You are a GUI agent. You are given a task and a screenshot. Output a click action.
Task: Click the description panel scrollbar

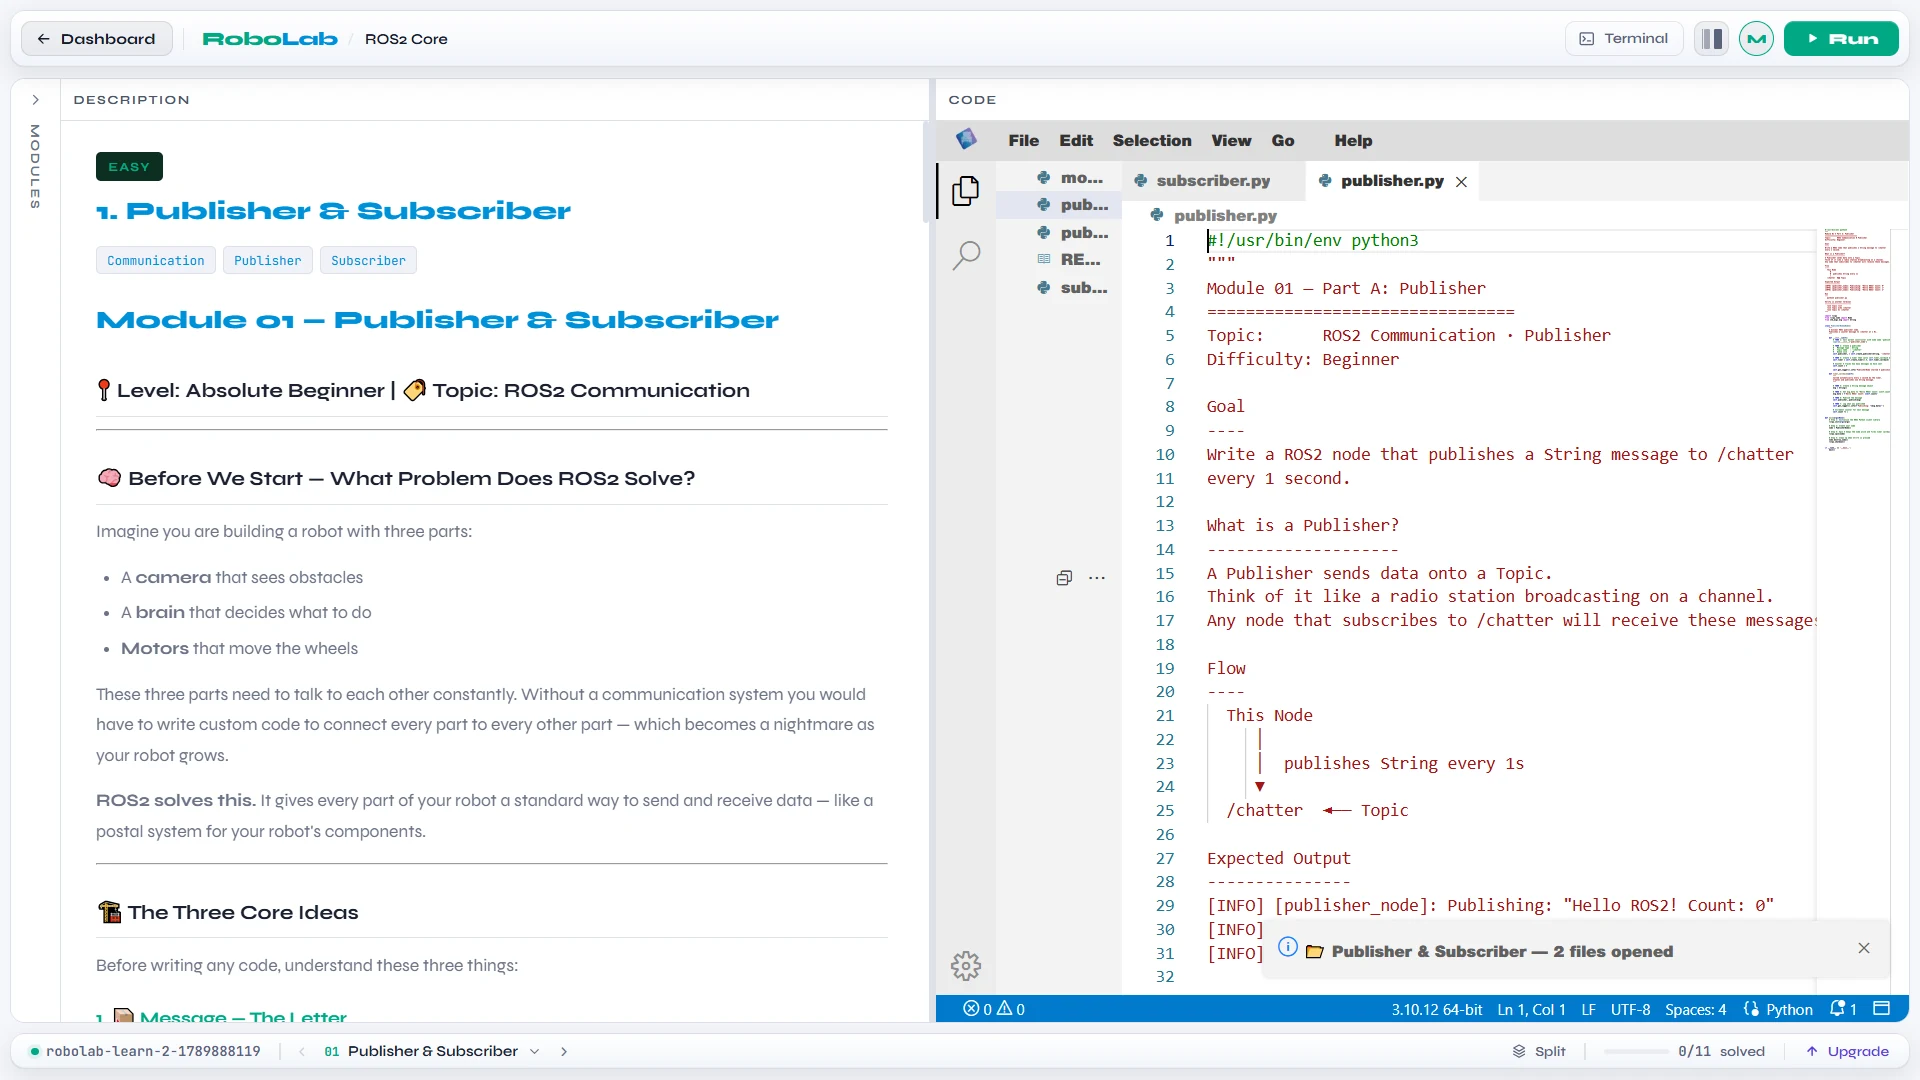(x=926, y=170)
